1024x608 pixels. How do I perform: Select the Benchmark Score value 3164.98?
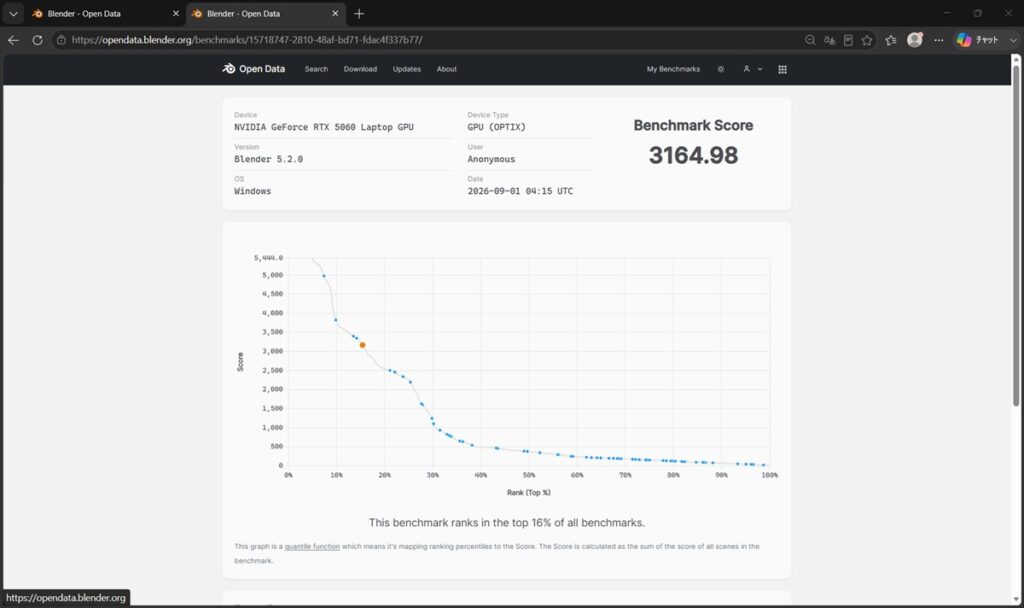click(x=694, y=155)
